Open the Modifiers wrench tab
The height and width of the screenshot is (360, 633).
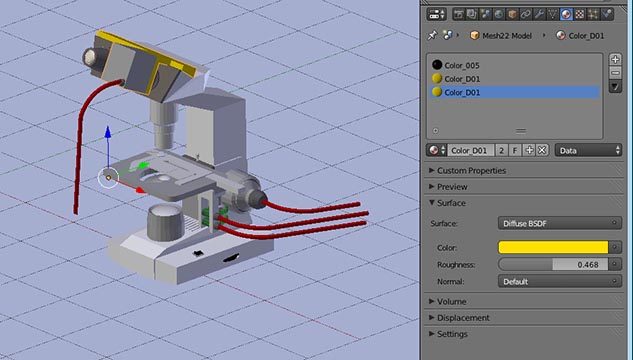coord(539,15)
